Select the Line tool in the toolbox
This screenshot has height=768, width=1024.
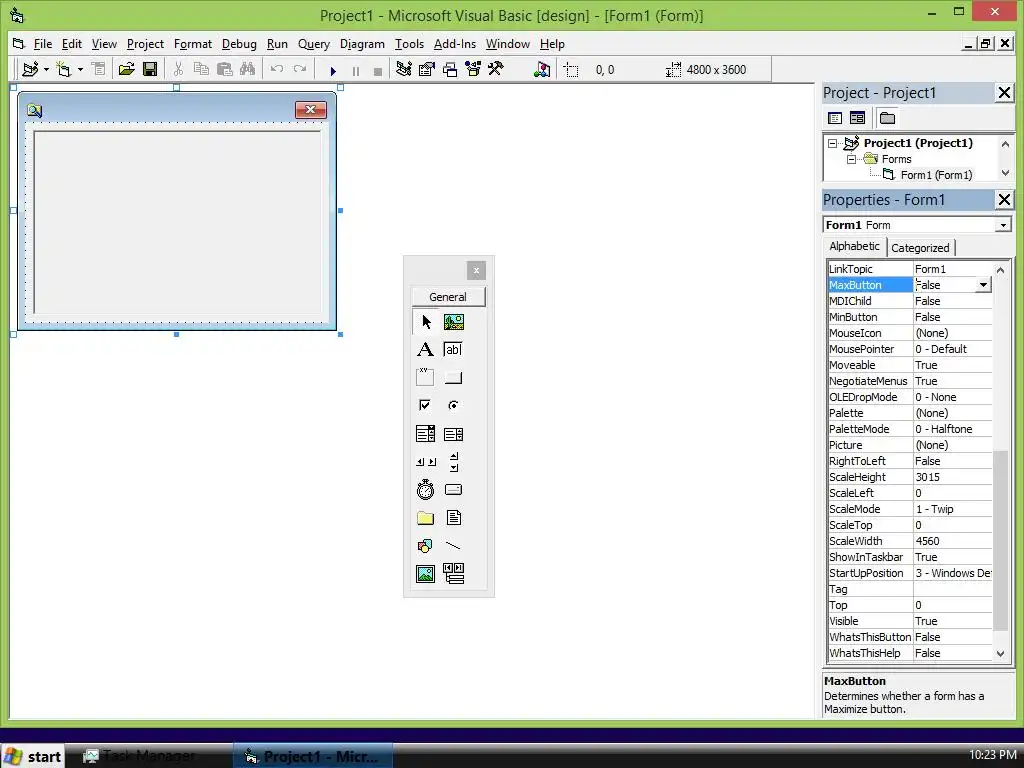click(x=454, y=546)
